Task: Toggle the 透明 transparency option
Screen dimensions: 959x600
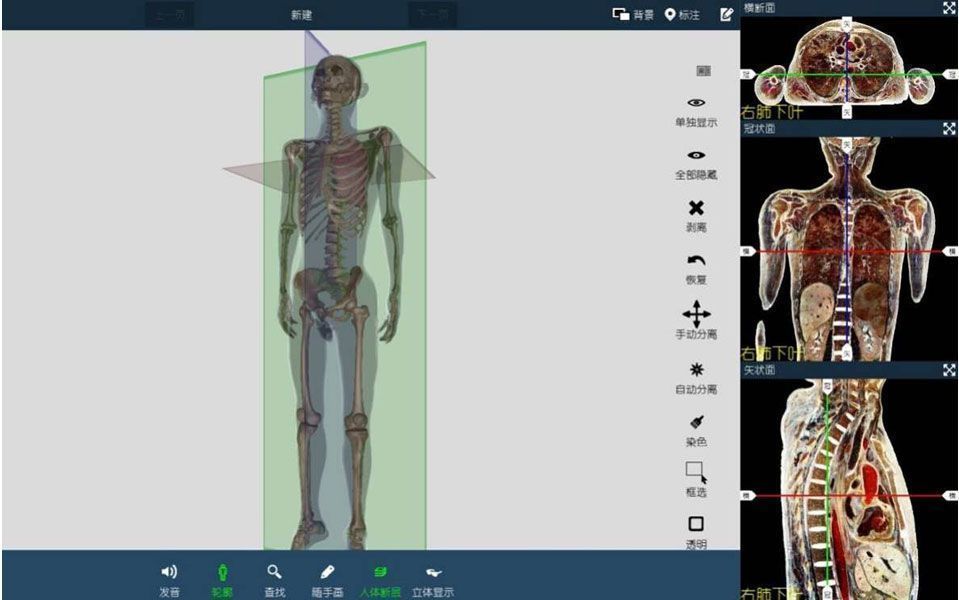Action: click(x=696, y=524)
